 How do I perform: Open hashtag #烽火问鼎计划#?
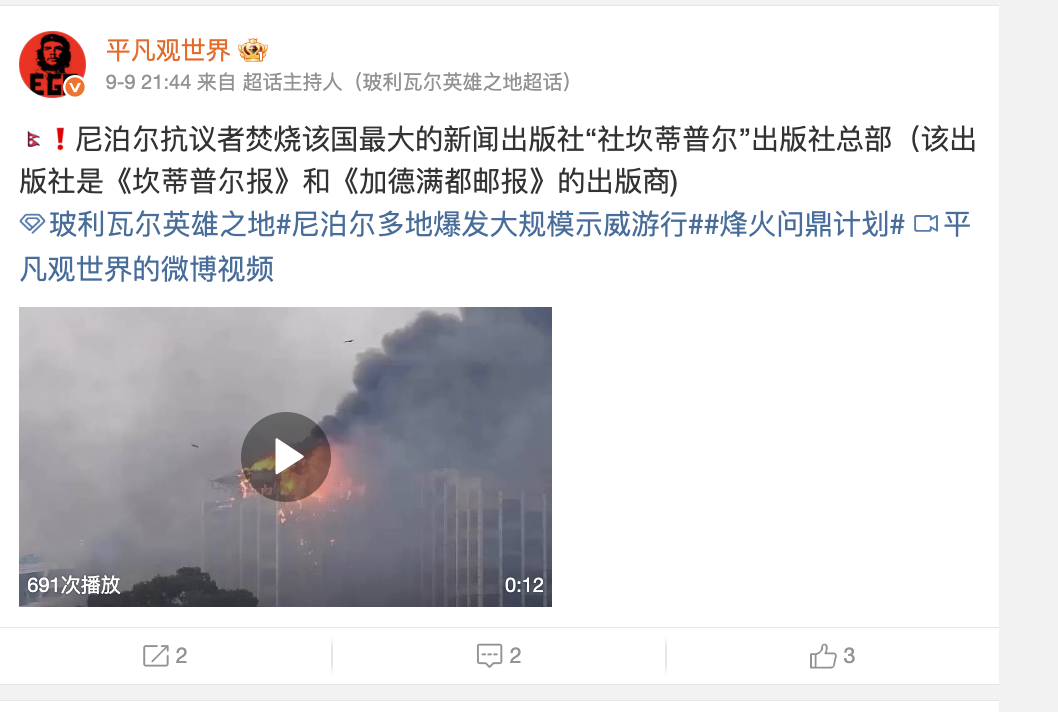tap(804, 224)
